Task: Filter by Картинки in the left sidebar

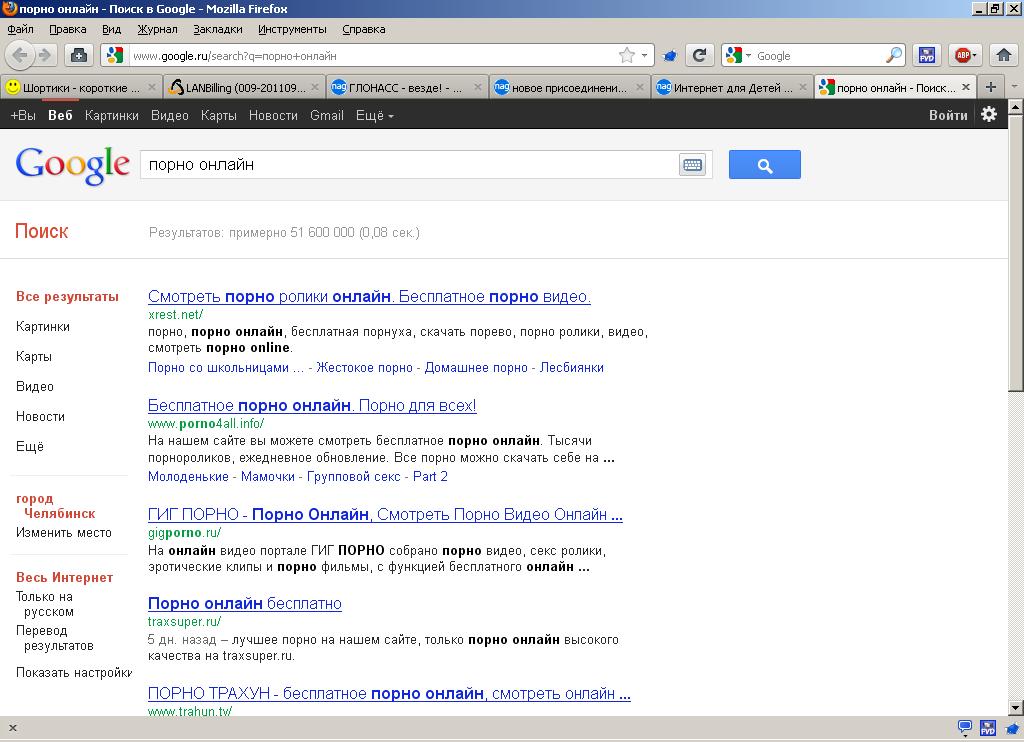Action: [43, 327]
